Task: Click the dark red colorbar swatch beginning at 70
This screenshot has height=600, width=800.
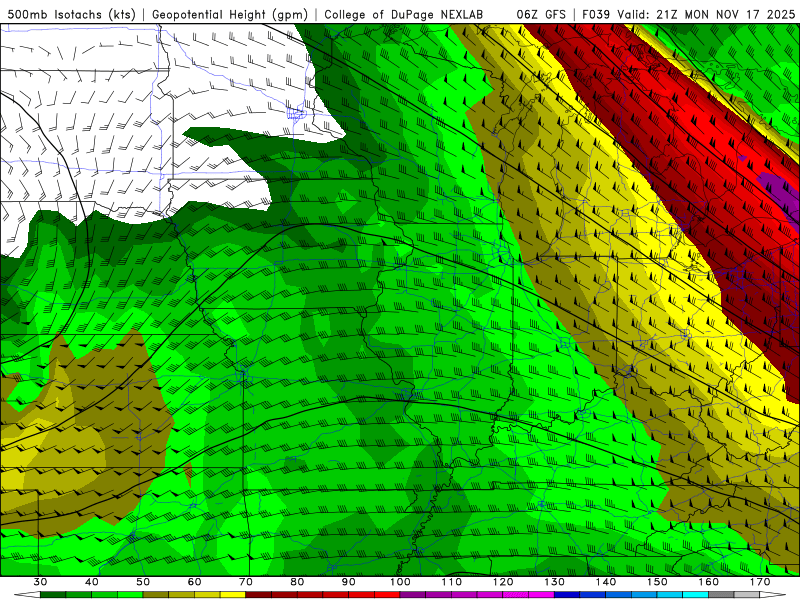Action: [259, 595]
